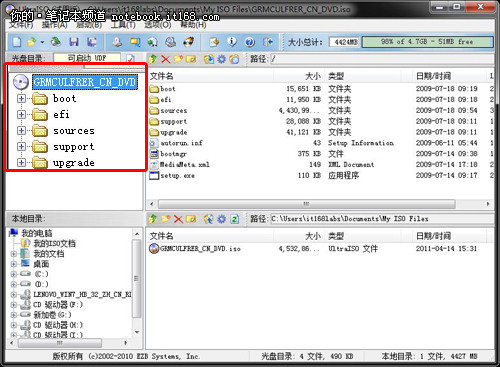This screenshot has height=367, width=500.
Task: Select bootmgr in the image file list
Action: point(173,154)
